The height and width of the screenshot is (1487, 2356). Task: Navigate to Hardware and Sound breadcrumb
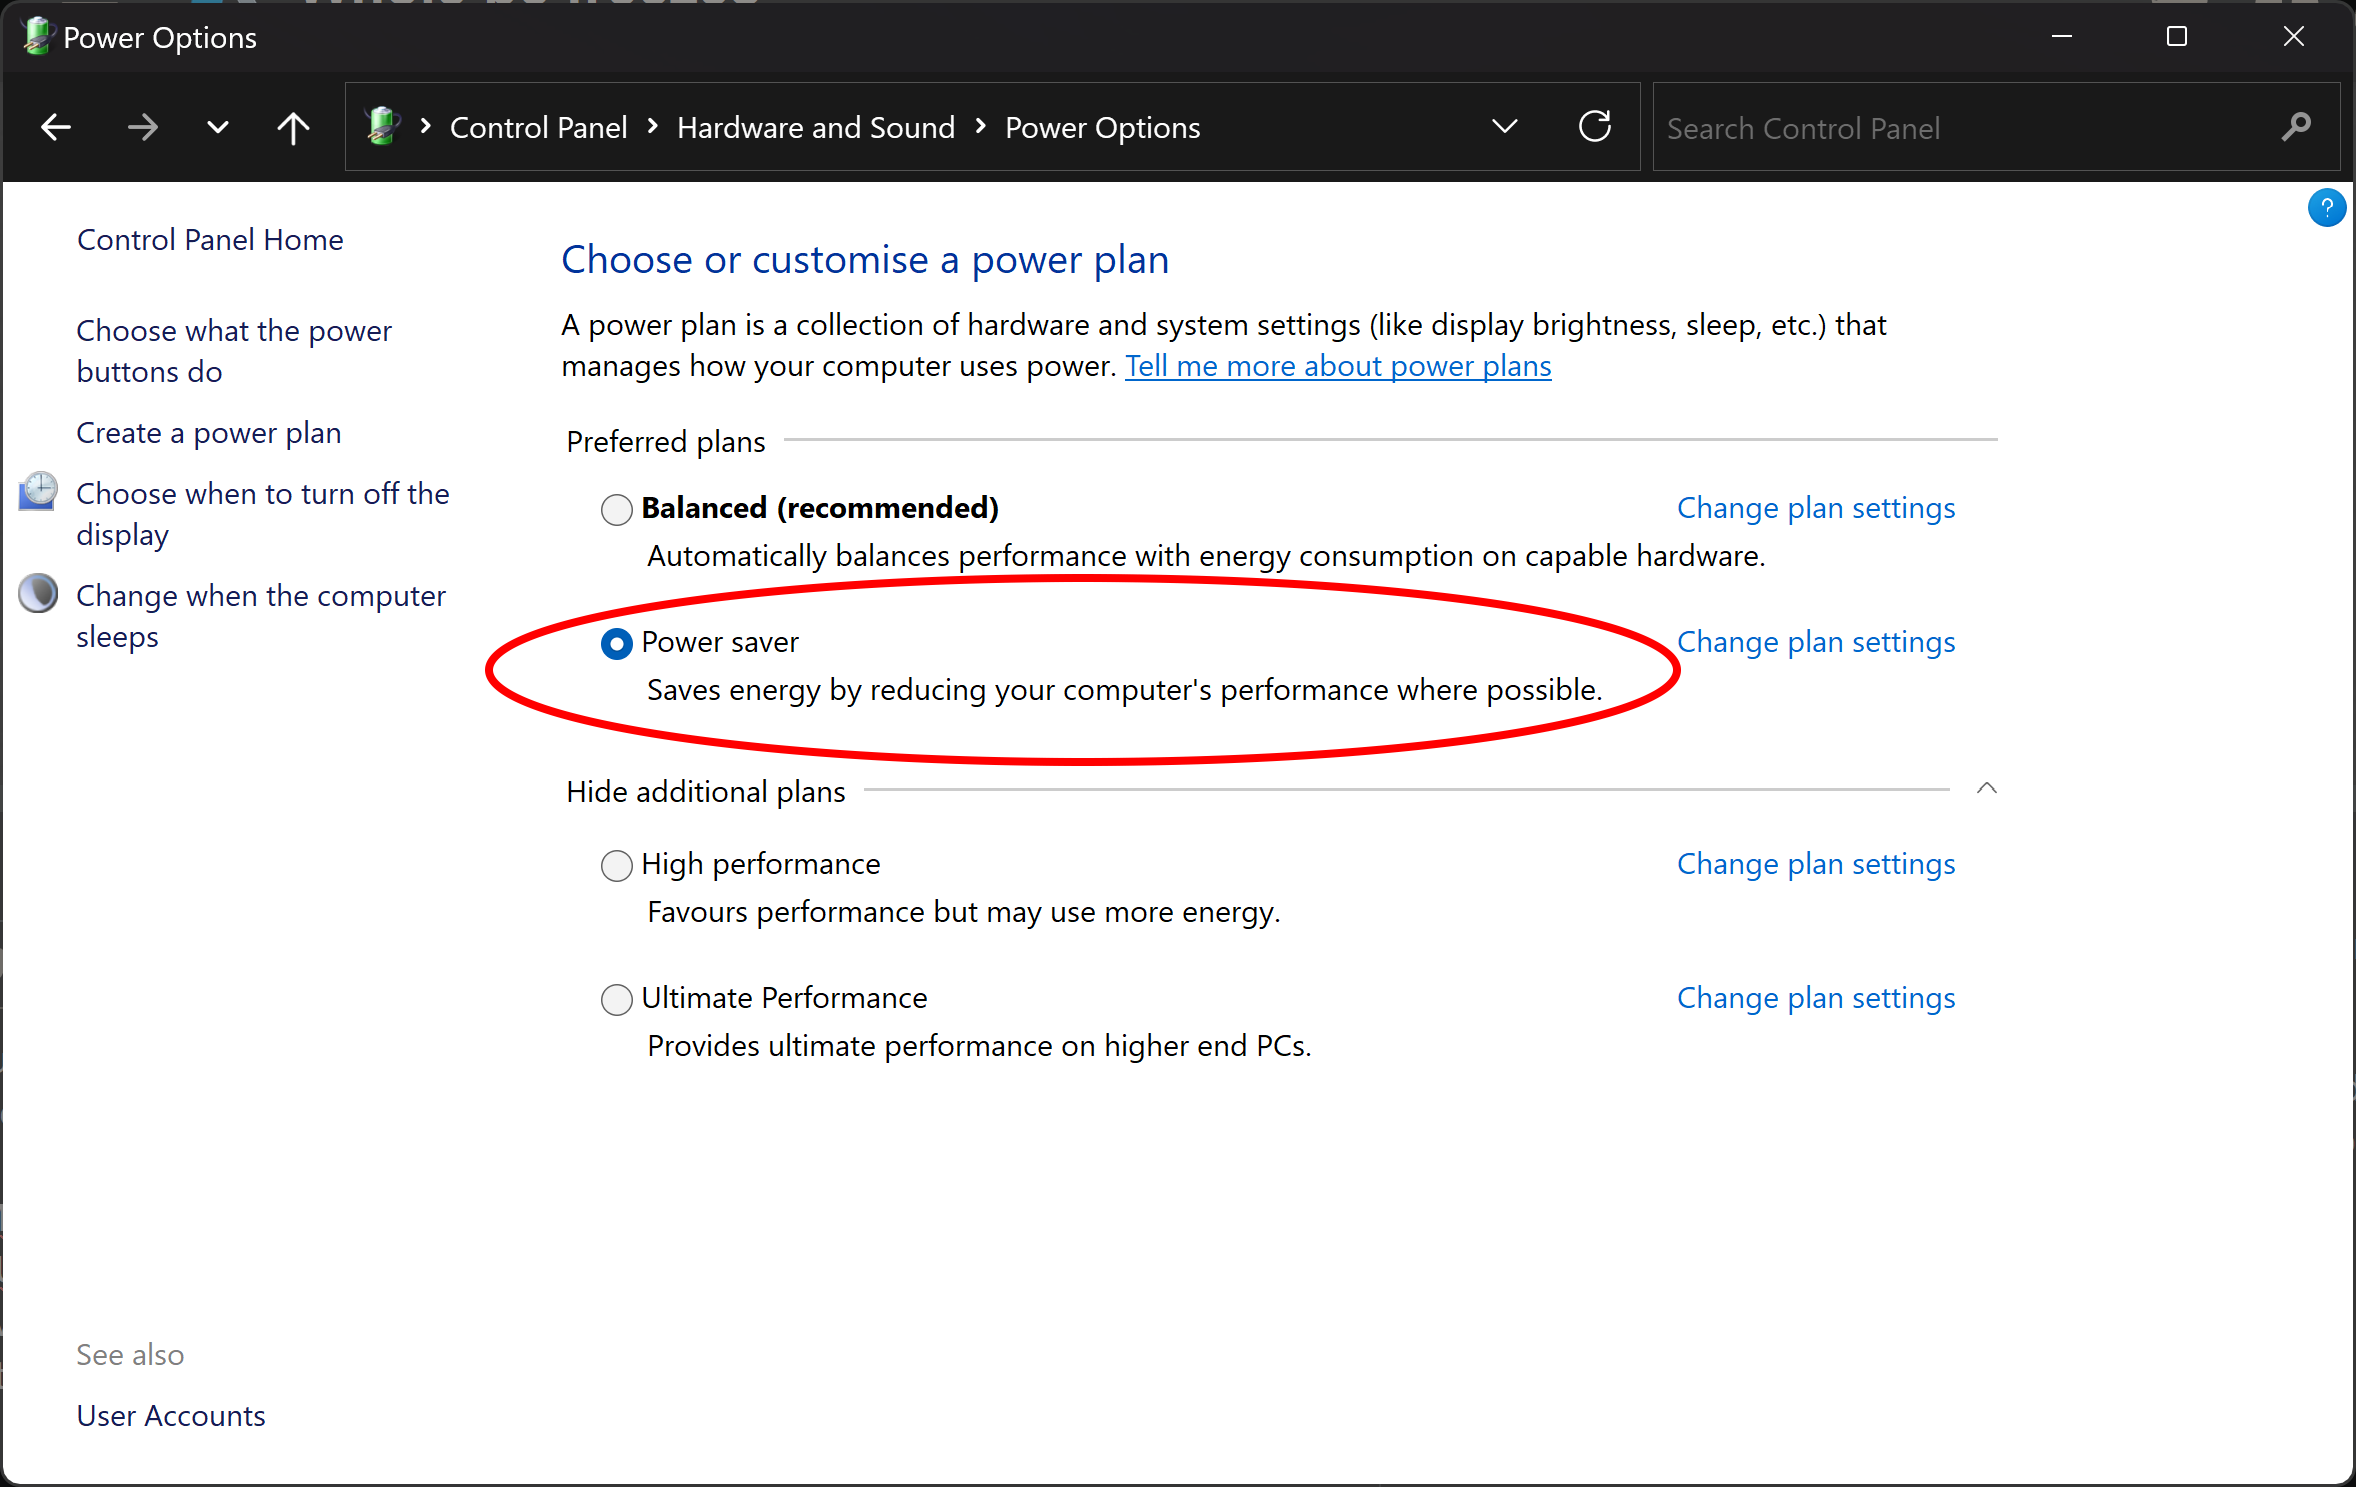coord(815,127)
